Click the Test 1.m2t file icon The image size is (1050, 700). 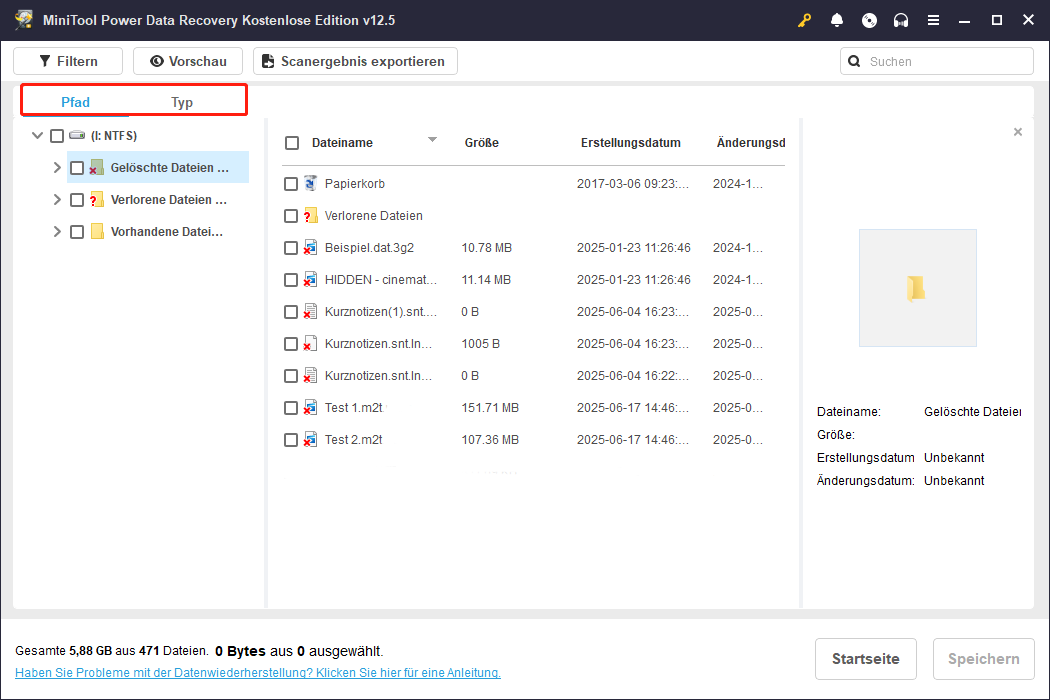(x=310, y=407)
